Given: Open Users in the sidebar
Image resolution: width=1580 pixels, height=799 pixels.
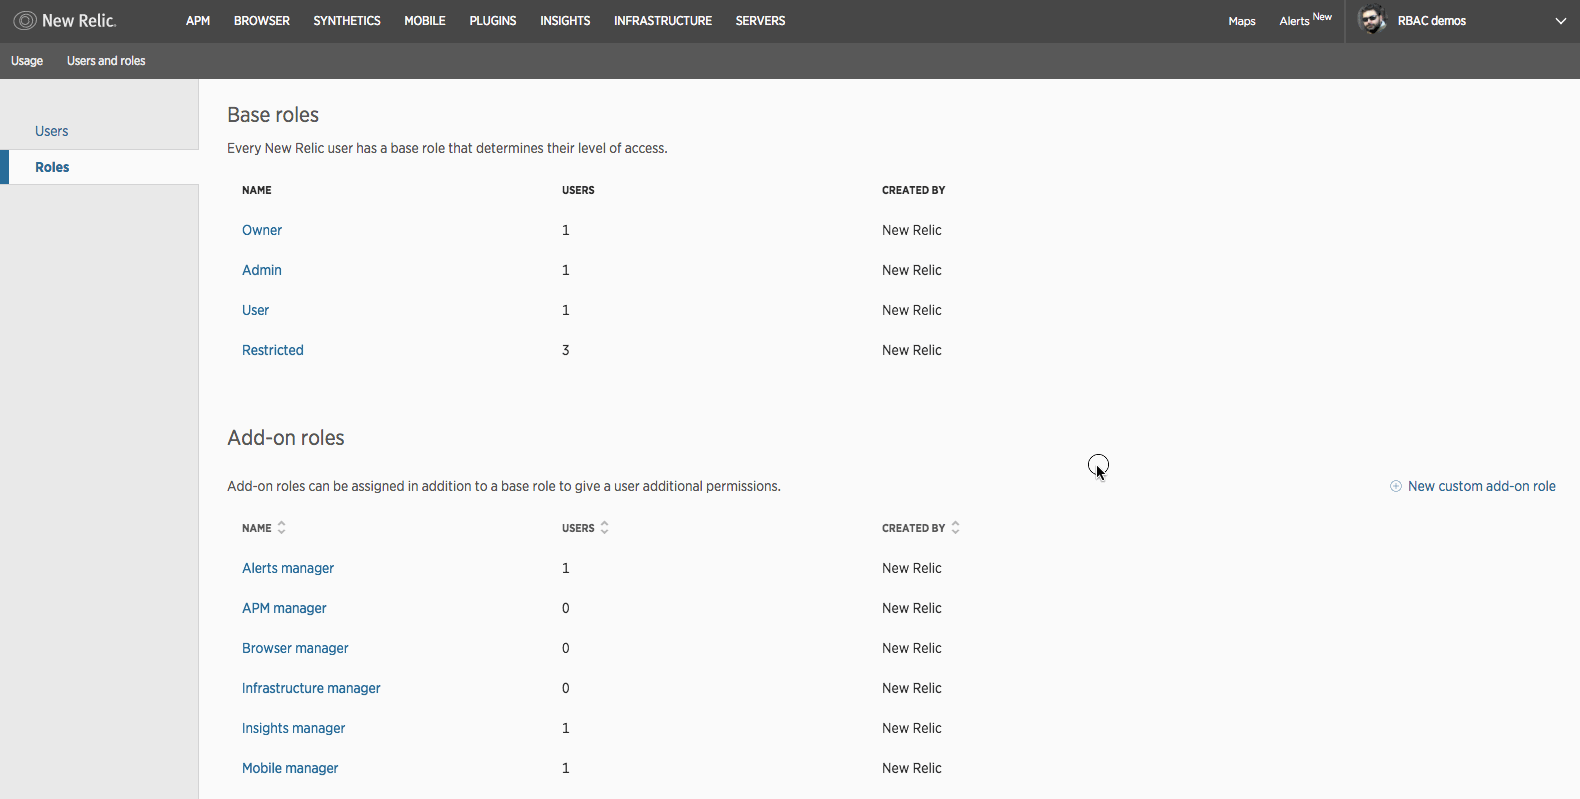Looking at the screenshot, I should click(x=52, y=131).
